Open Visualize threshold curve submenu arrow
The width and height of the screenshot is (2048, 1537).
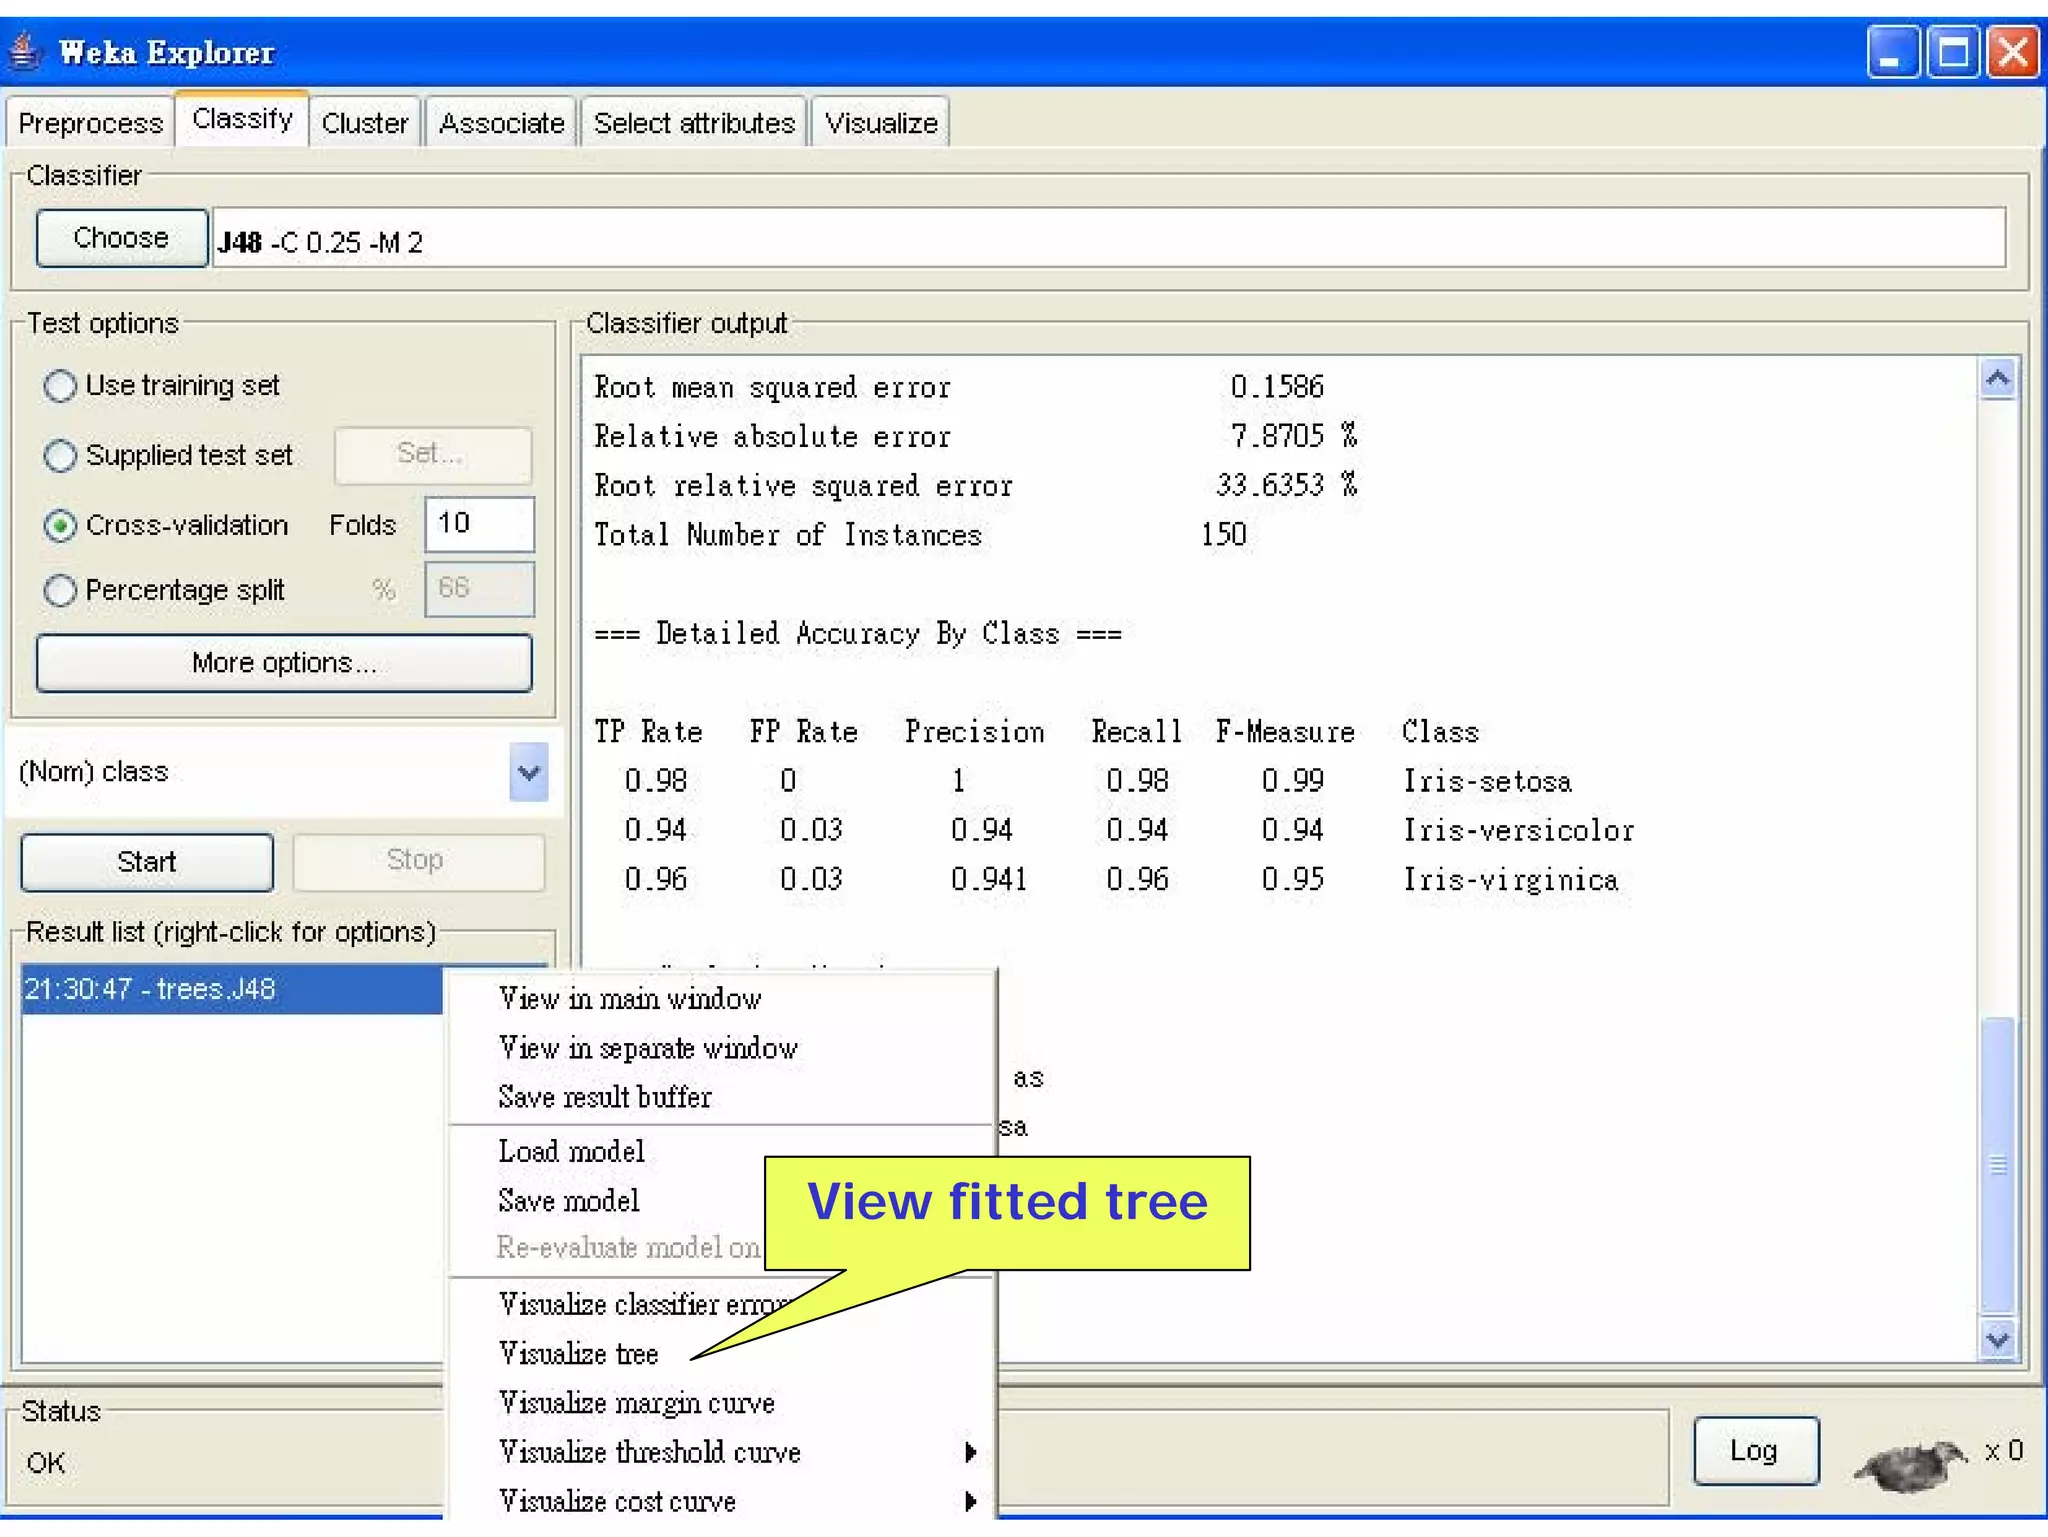970,1452
